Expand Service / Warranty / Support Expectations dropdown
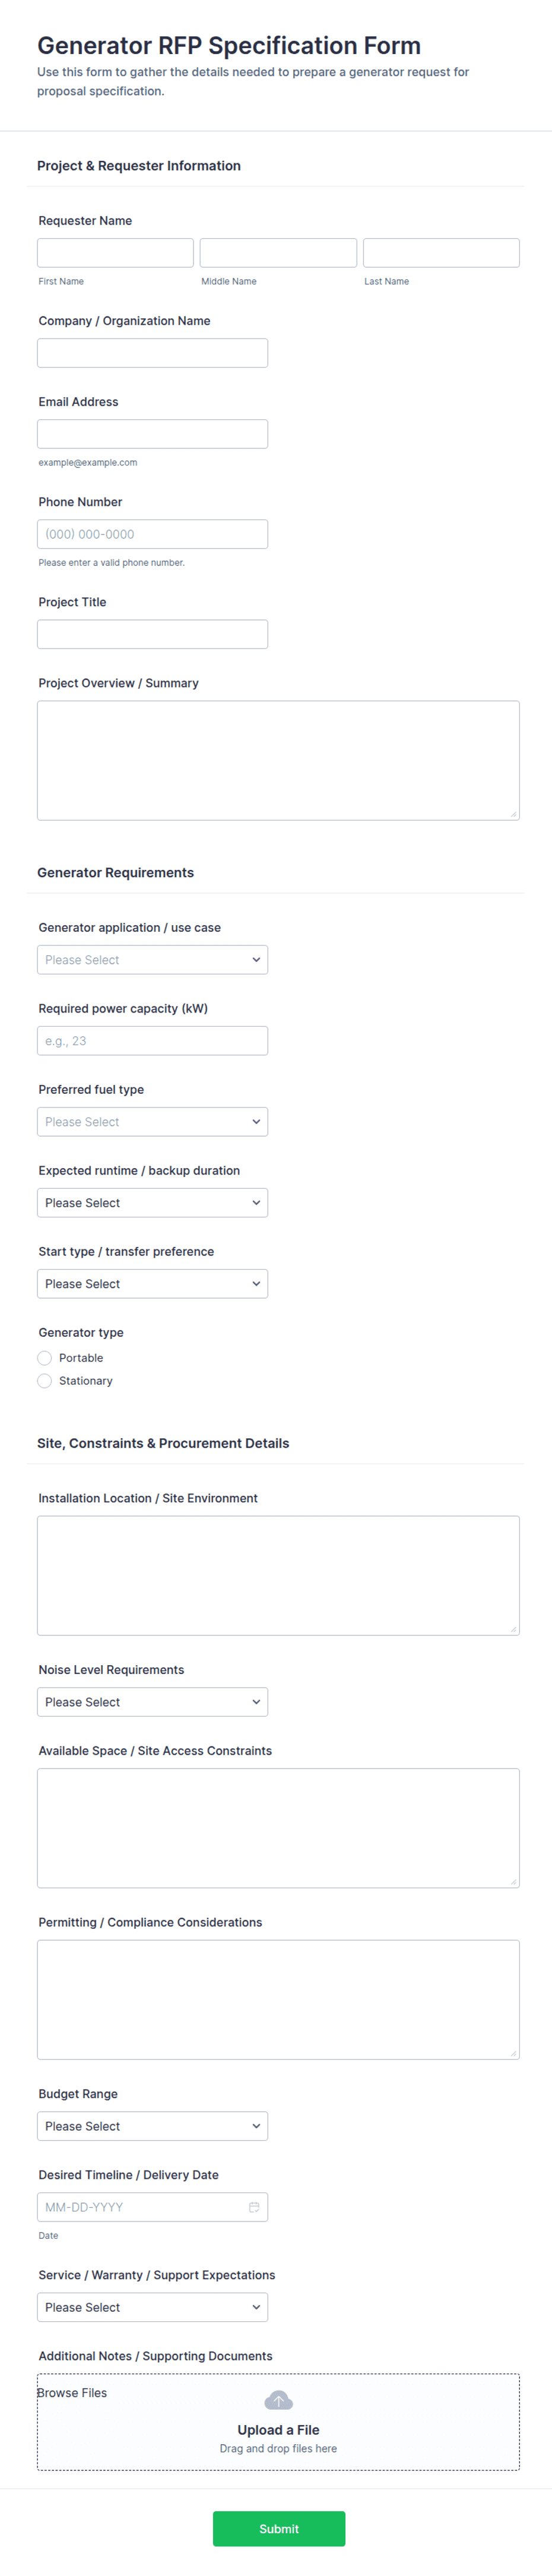Screen dimensions: 552x2576 click(x=152, y=2307)
